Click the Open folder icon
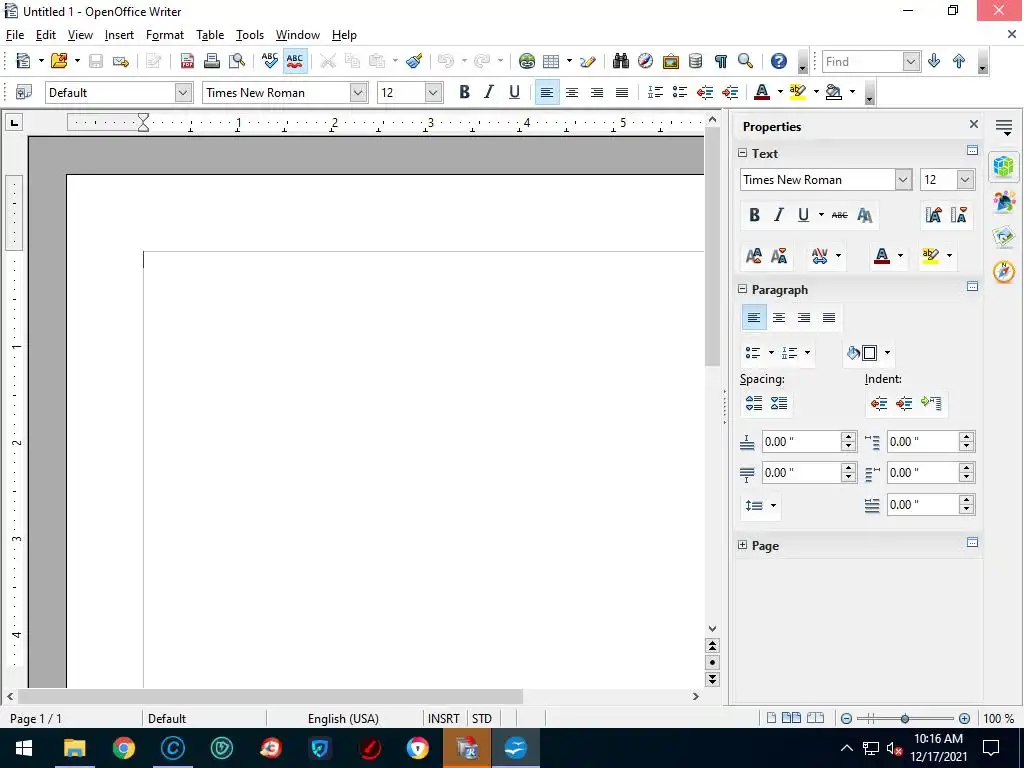This screenshot has height=768, width=1024. 59,61
